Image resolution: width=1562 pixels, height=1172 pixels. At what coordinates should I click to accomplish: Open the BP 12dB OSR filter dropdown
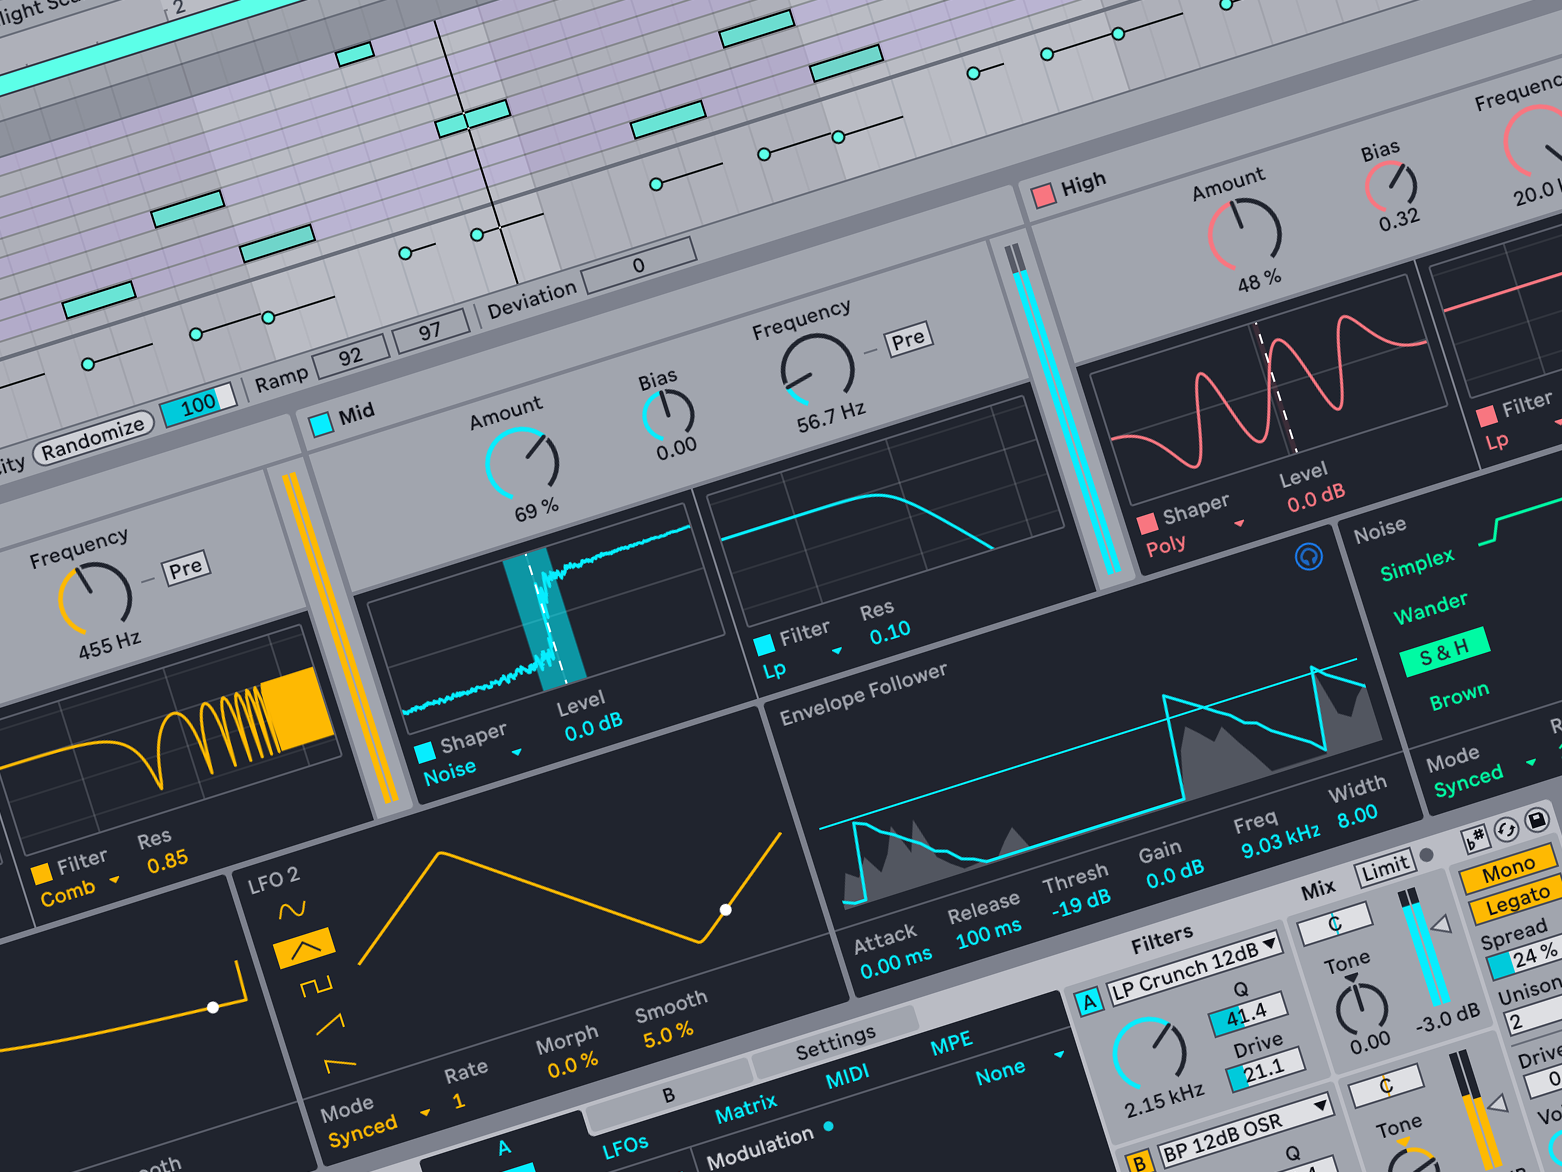1245,1131
